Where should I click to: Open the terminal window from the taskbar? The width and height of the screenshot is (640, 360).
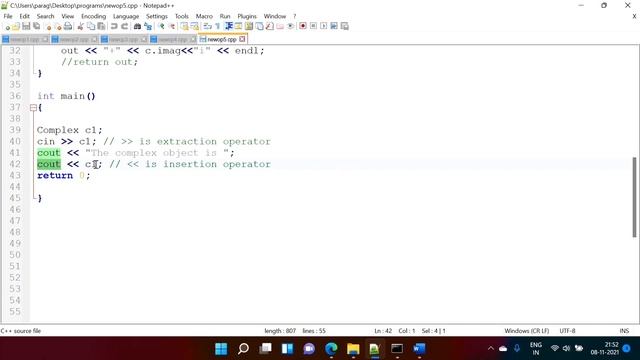pos(397,349)
